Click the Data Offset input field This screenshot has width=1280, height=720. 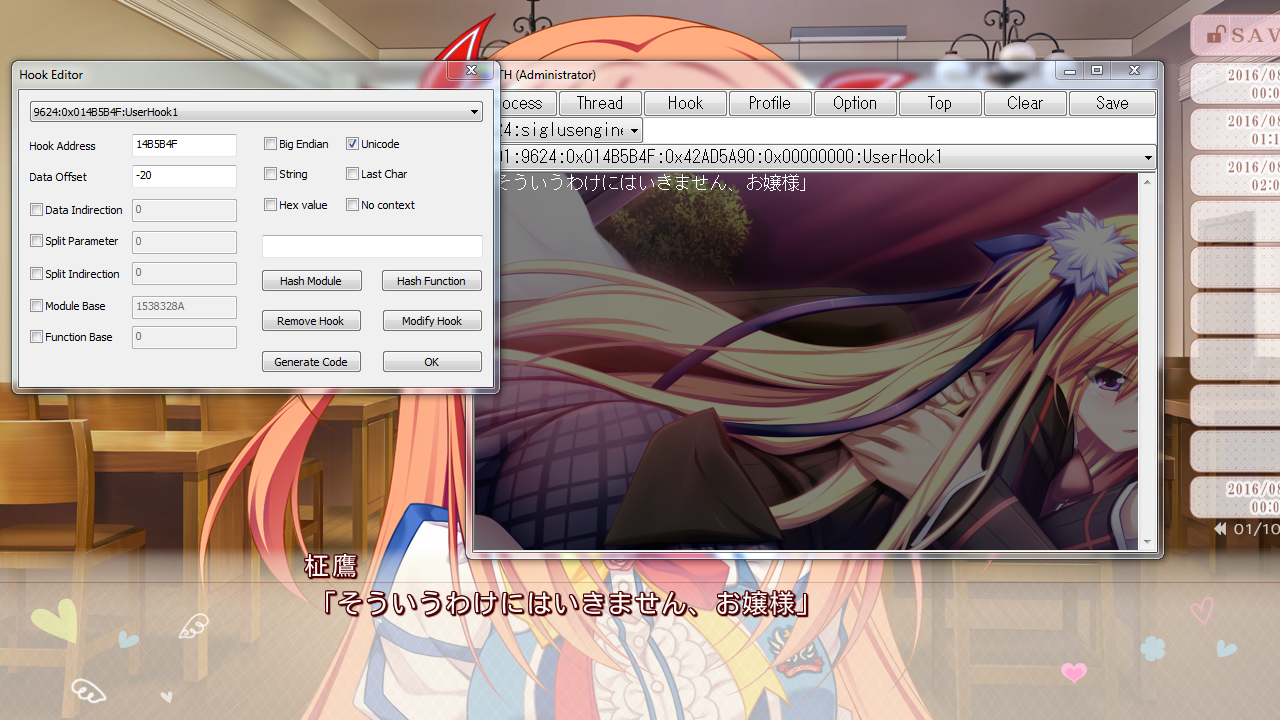[x=184, y=176]
